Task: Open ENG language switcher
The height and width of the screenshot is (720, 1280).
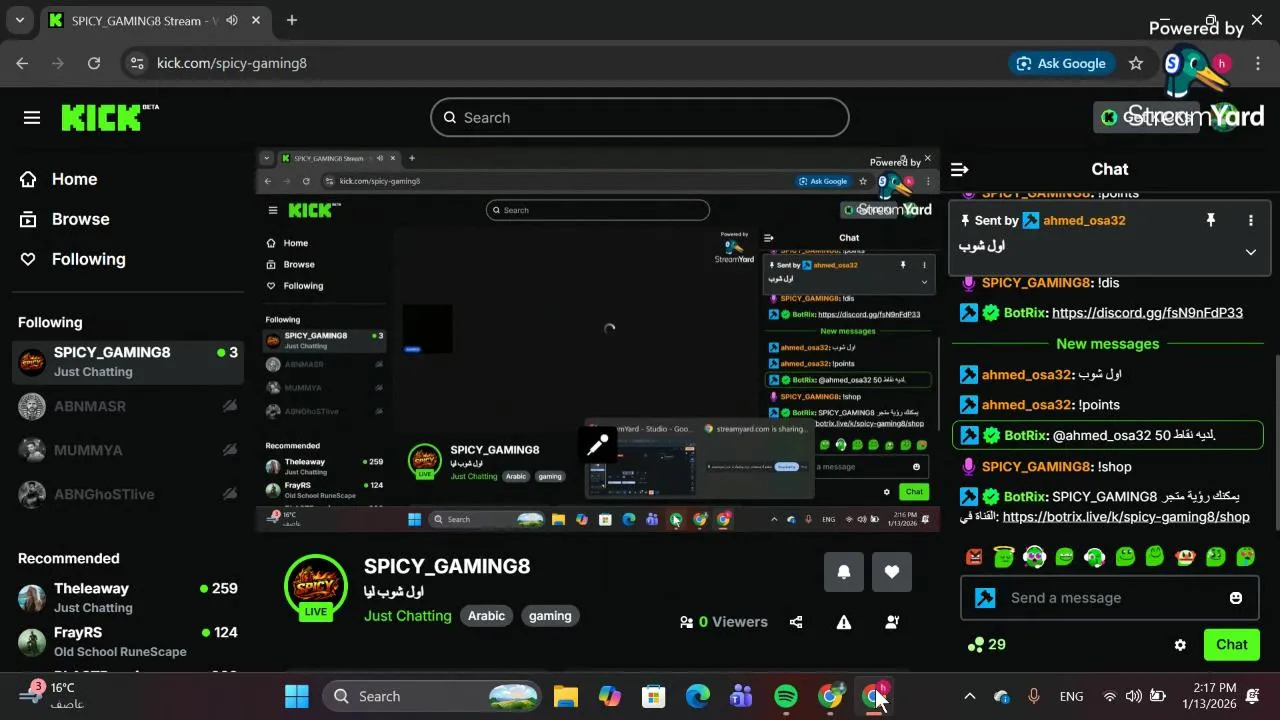Action: click(x=1071, y=696)
